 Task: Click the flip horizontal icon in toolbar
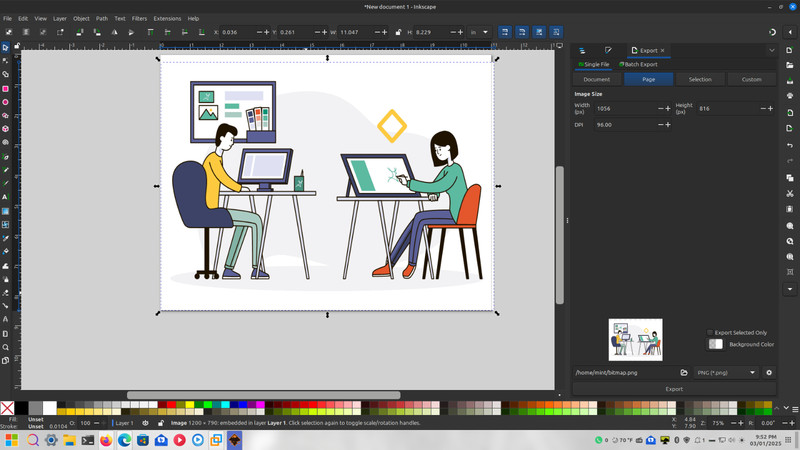pyautogui.click(x=114, y=32)
